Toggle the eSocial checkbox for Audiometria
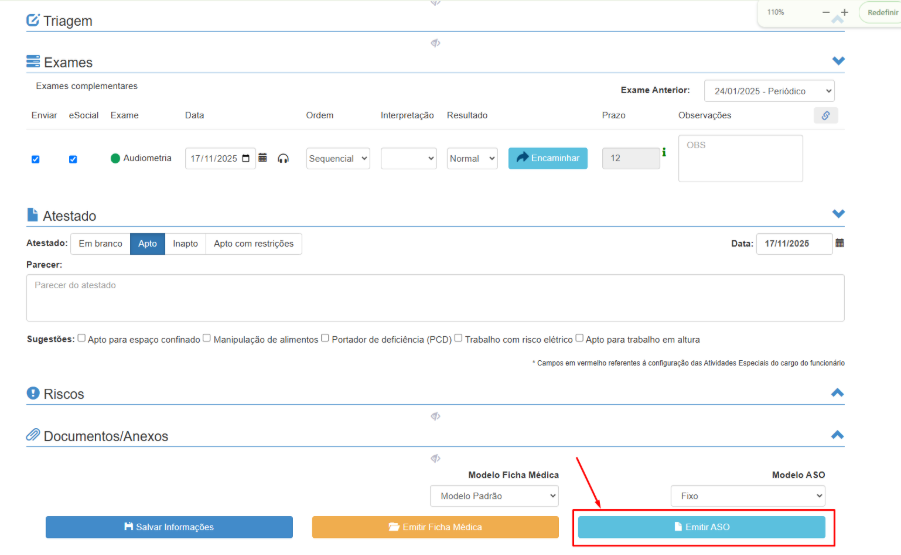The image size is (901, 555). 73,159
